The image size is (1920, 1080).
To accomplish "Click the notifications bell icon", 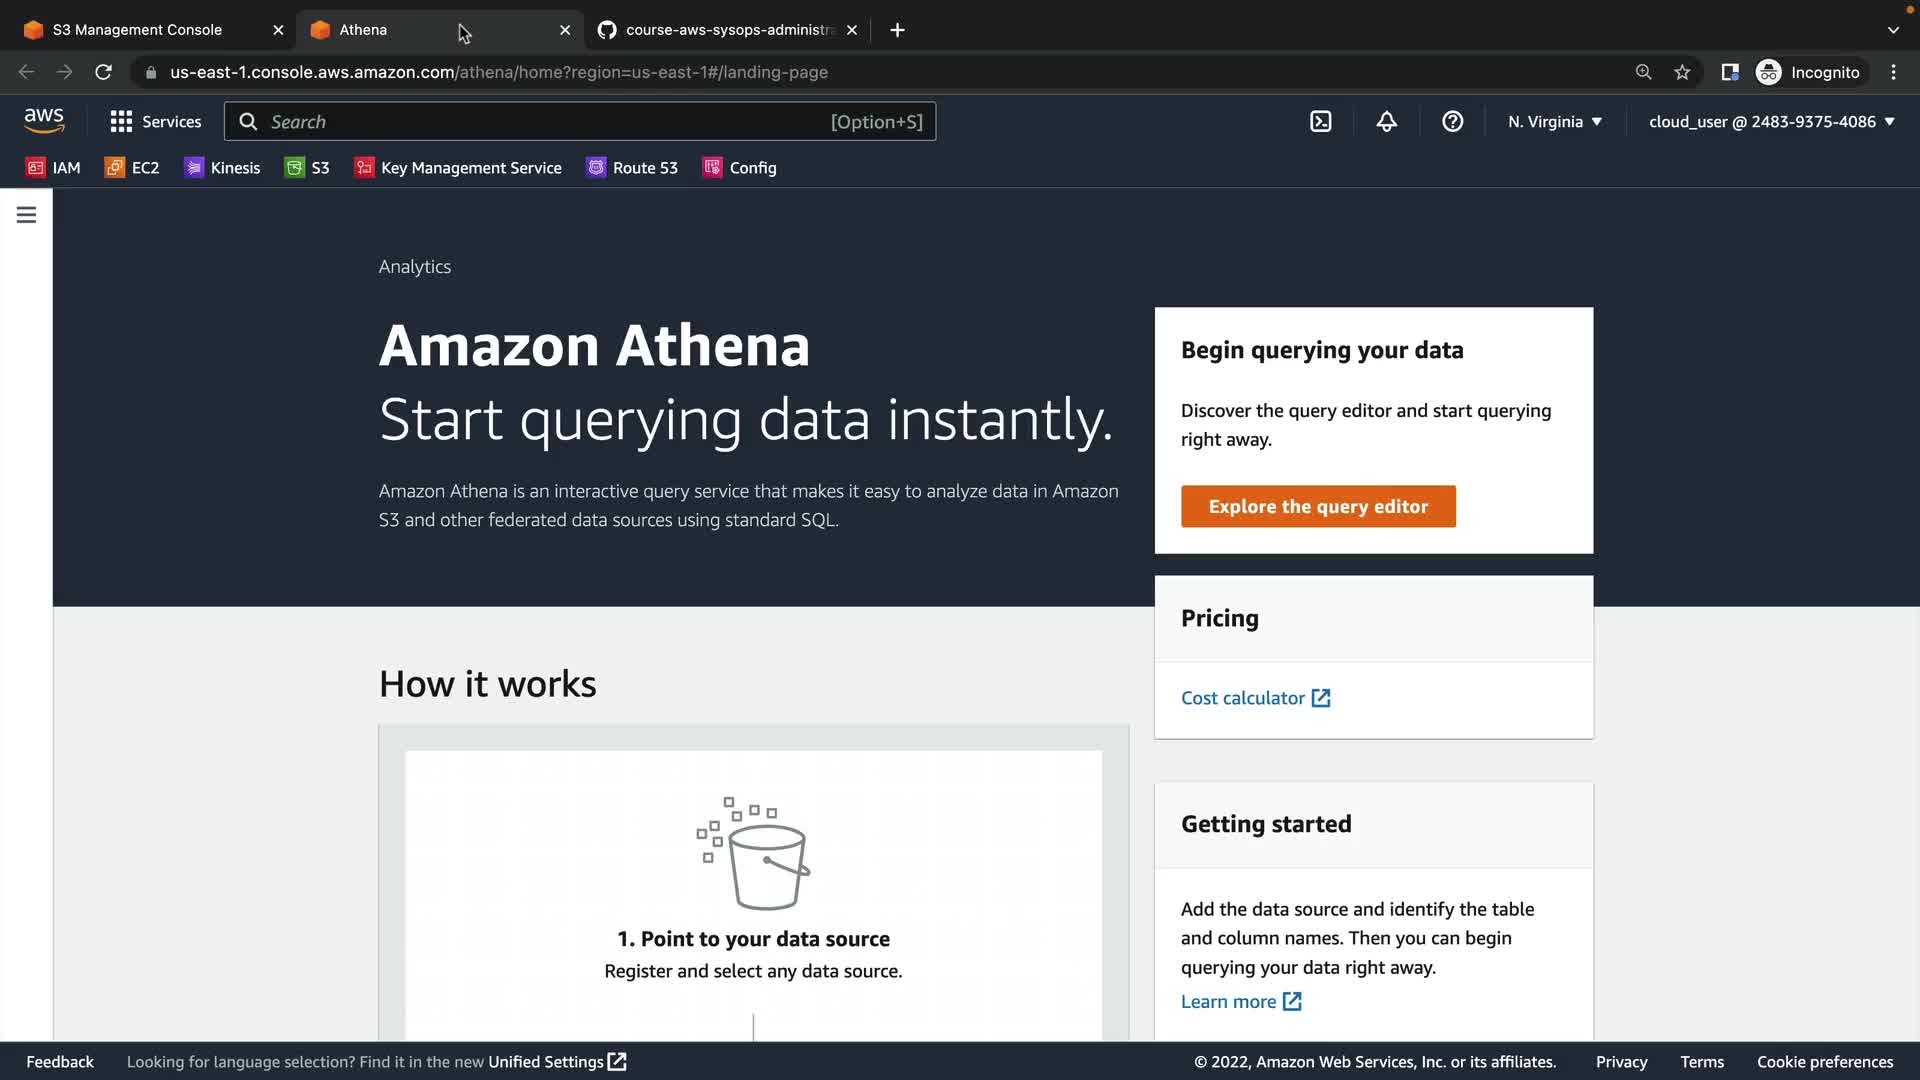I will (x=1386, y=122).
